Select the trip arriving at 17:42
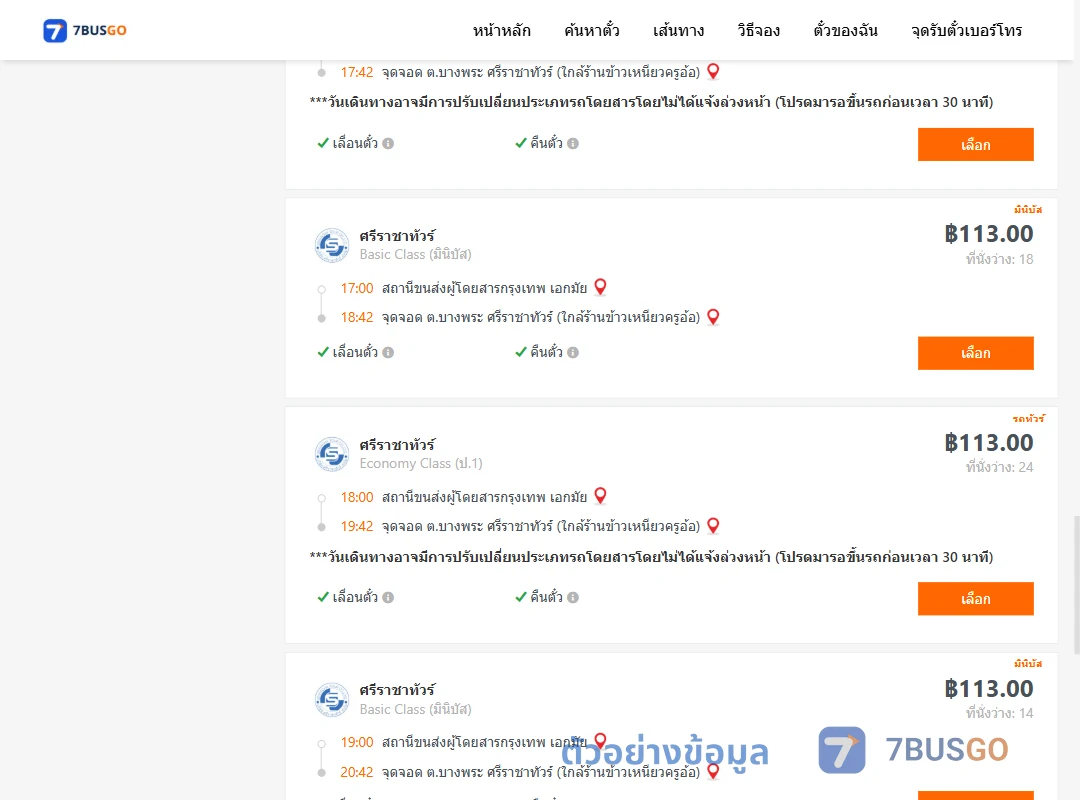Image resolution: width=1080 pixels, height=800 pixels. [x=975, y=145]
